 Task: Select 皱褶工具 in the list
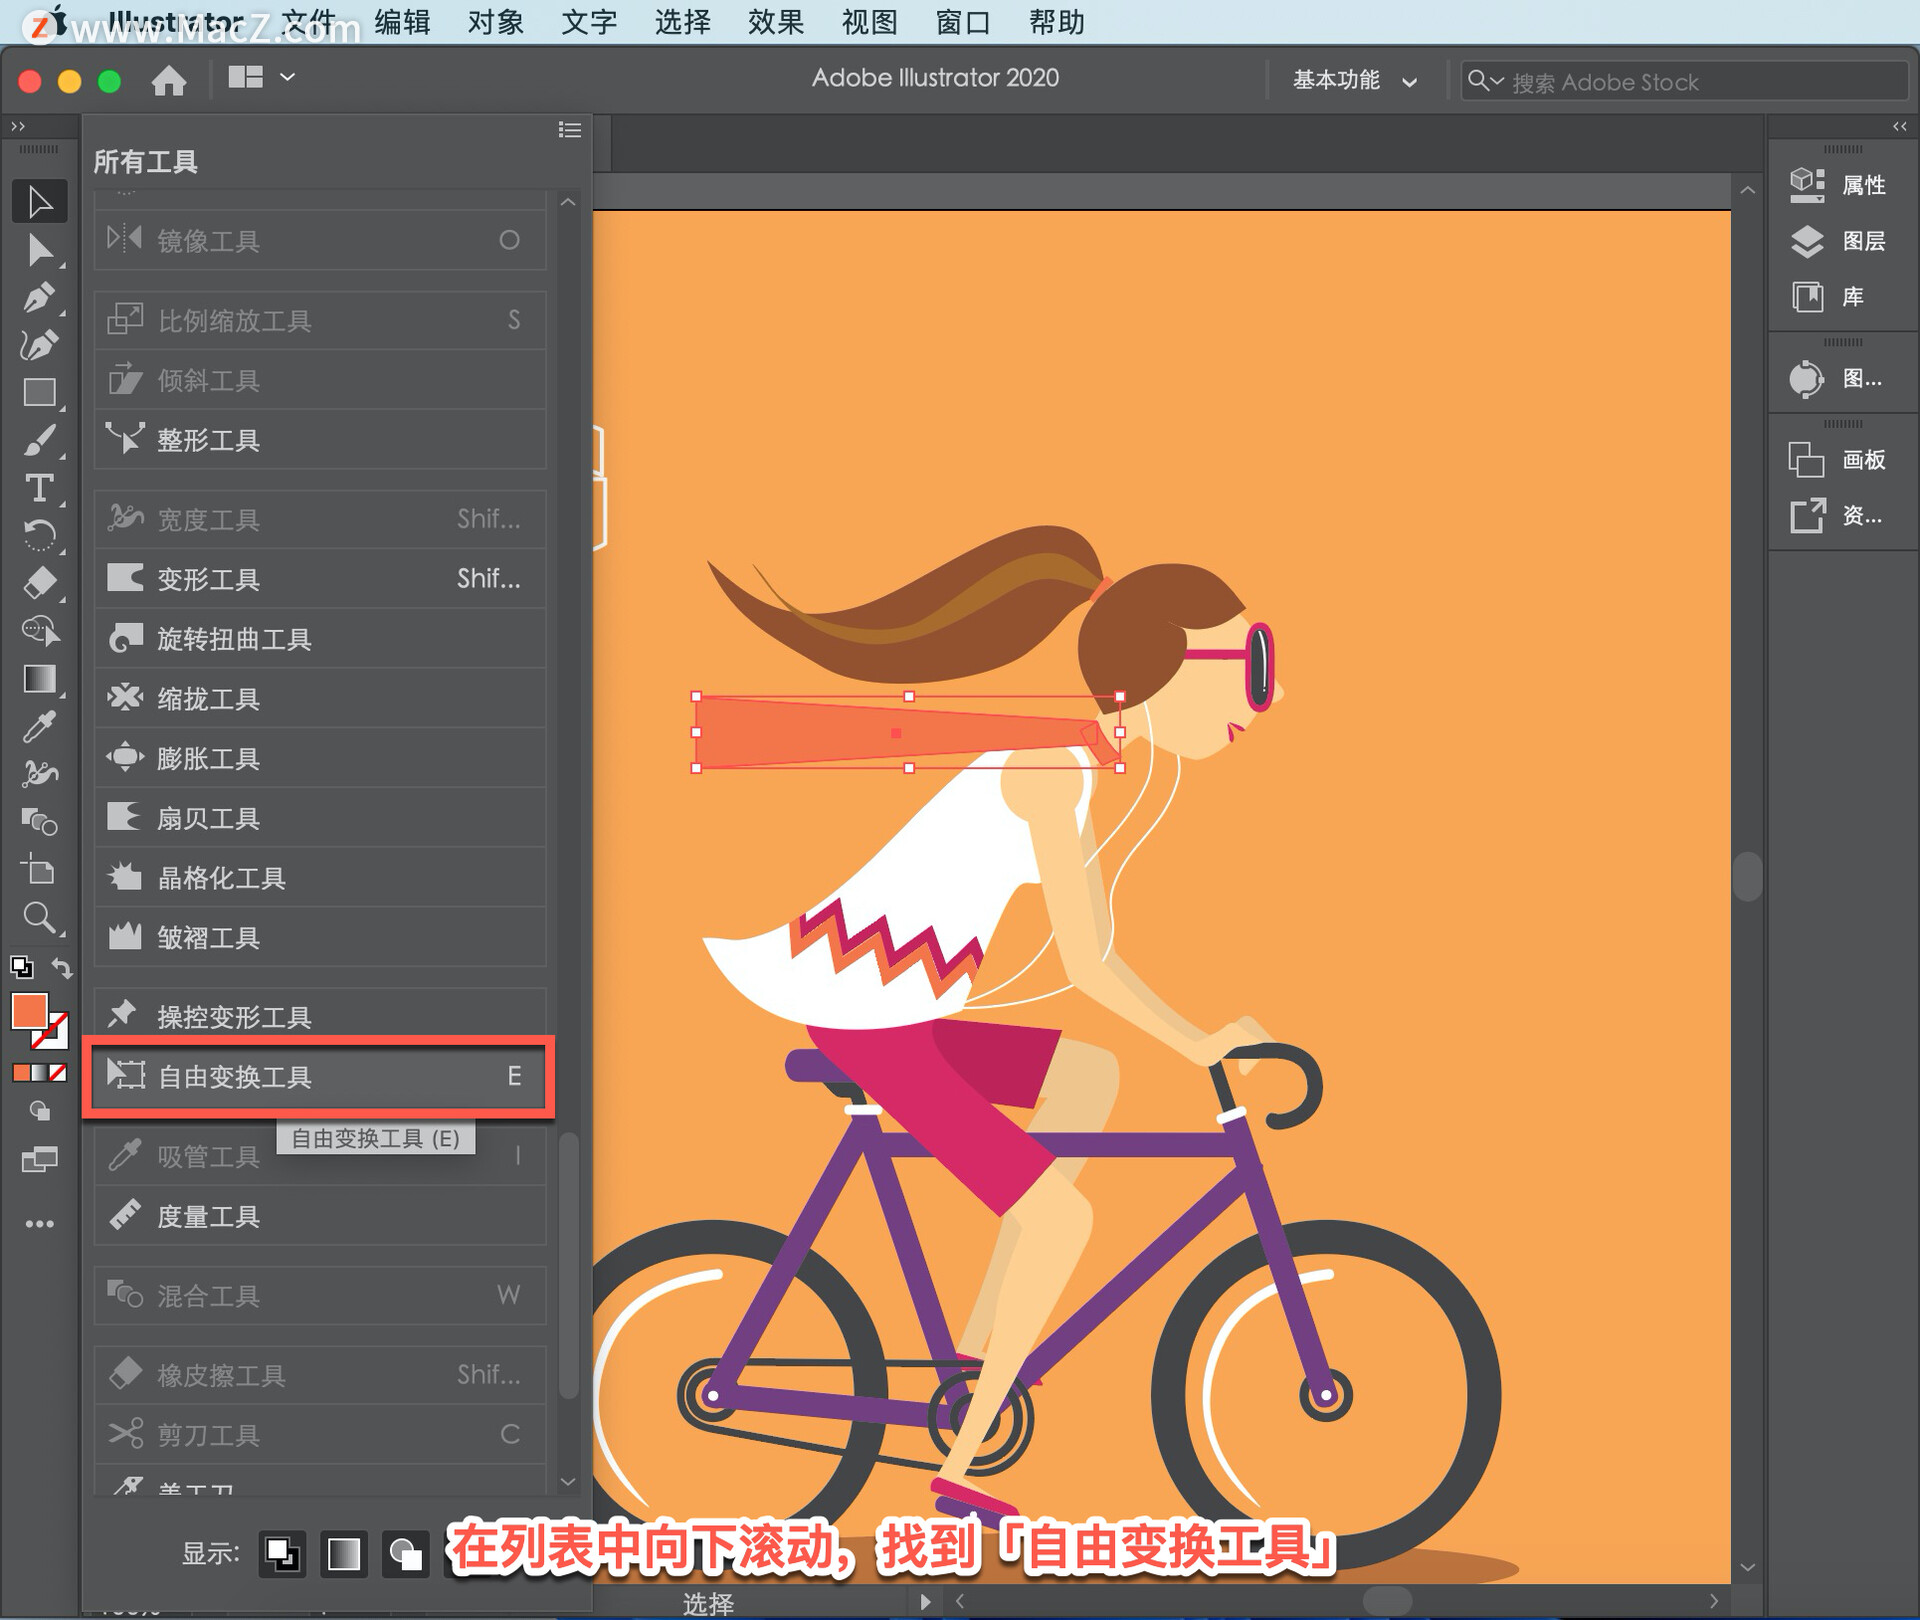[x=320, y=938]
